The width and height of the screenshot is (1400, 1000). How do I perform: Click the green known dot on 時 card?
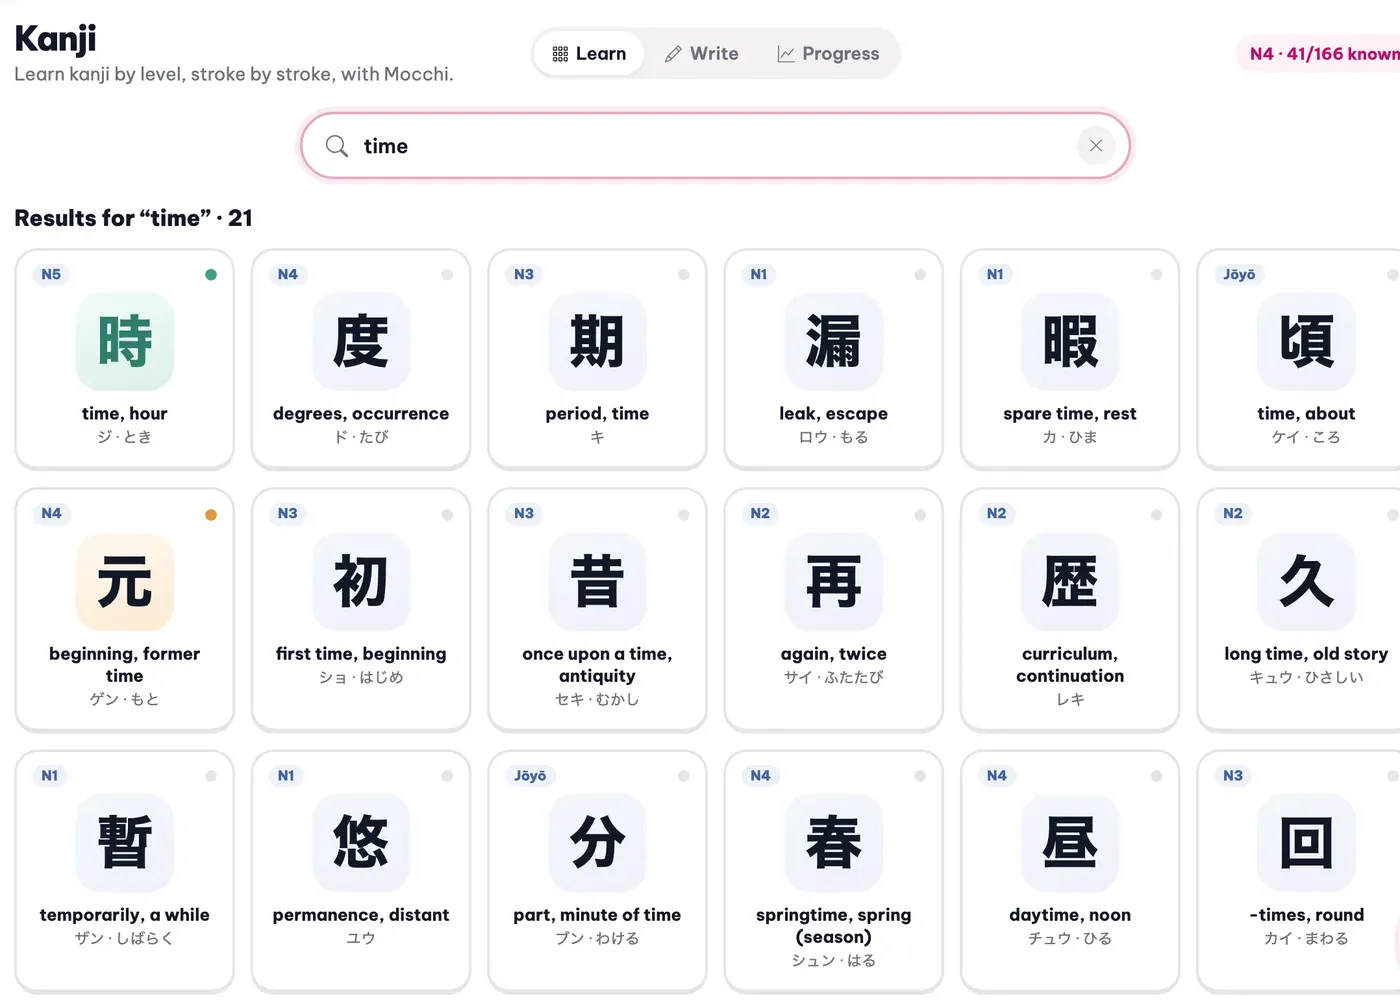[x=211, y=274]
